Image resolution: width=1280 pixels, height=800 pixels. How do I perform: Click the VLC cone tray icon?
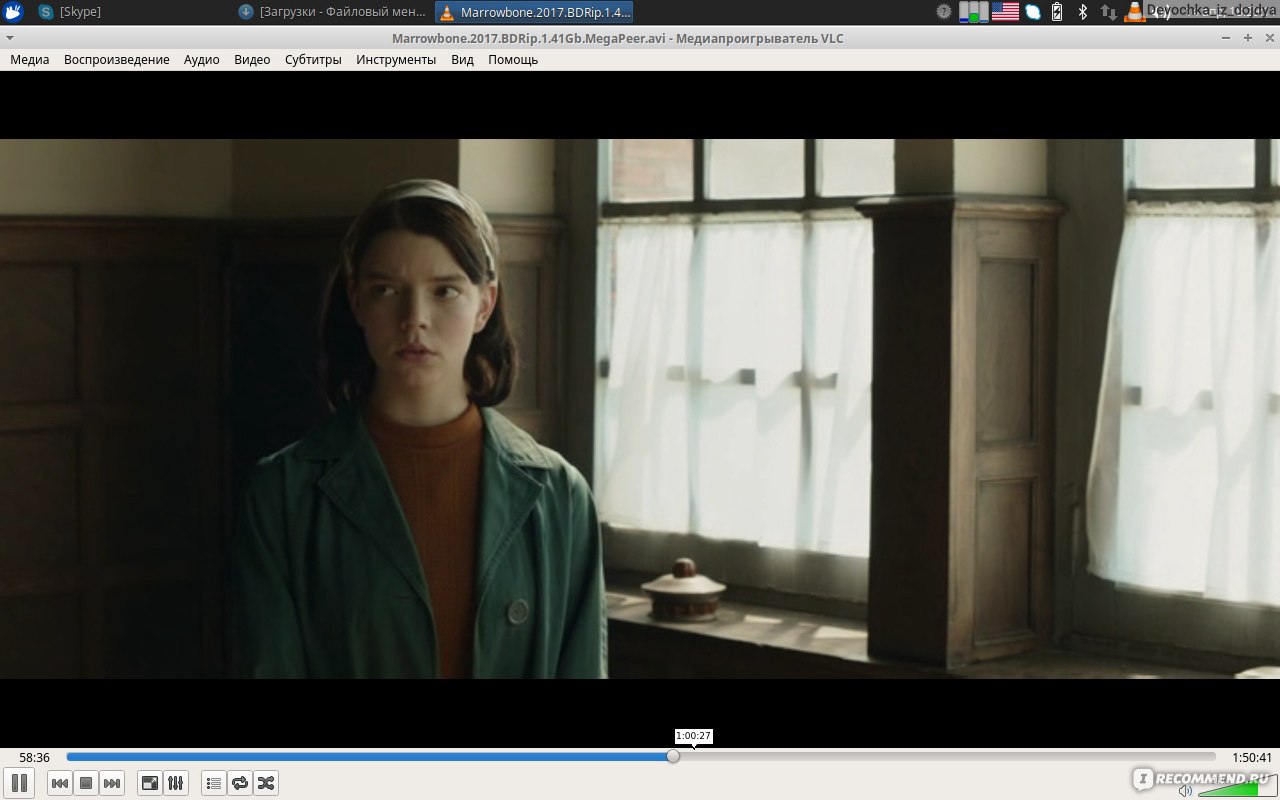[1134, 12]
